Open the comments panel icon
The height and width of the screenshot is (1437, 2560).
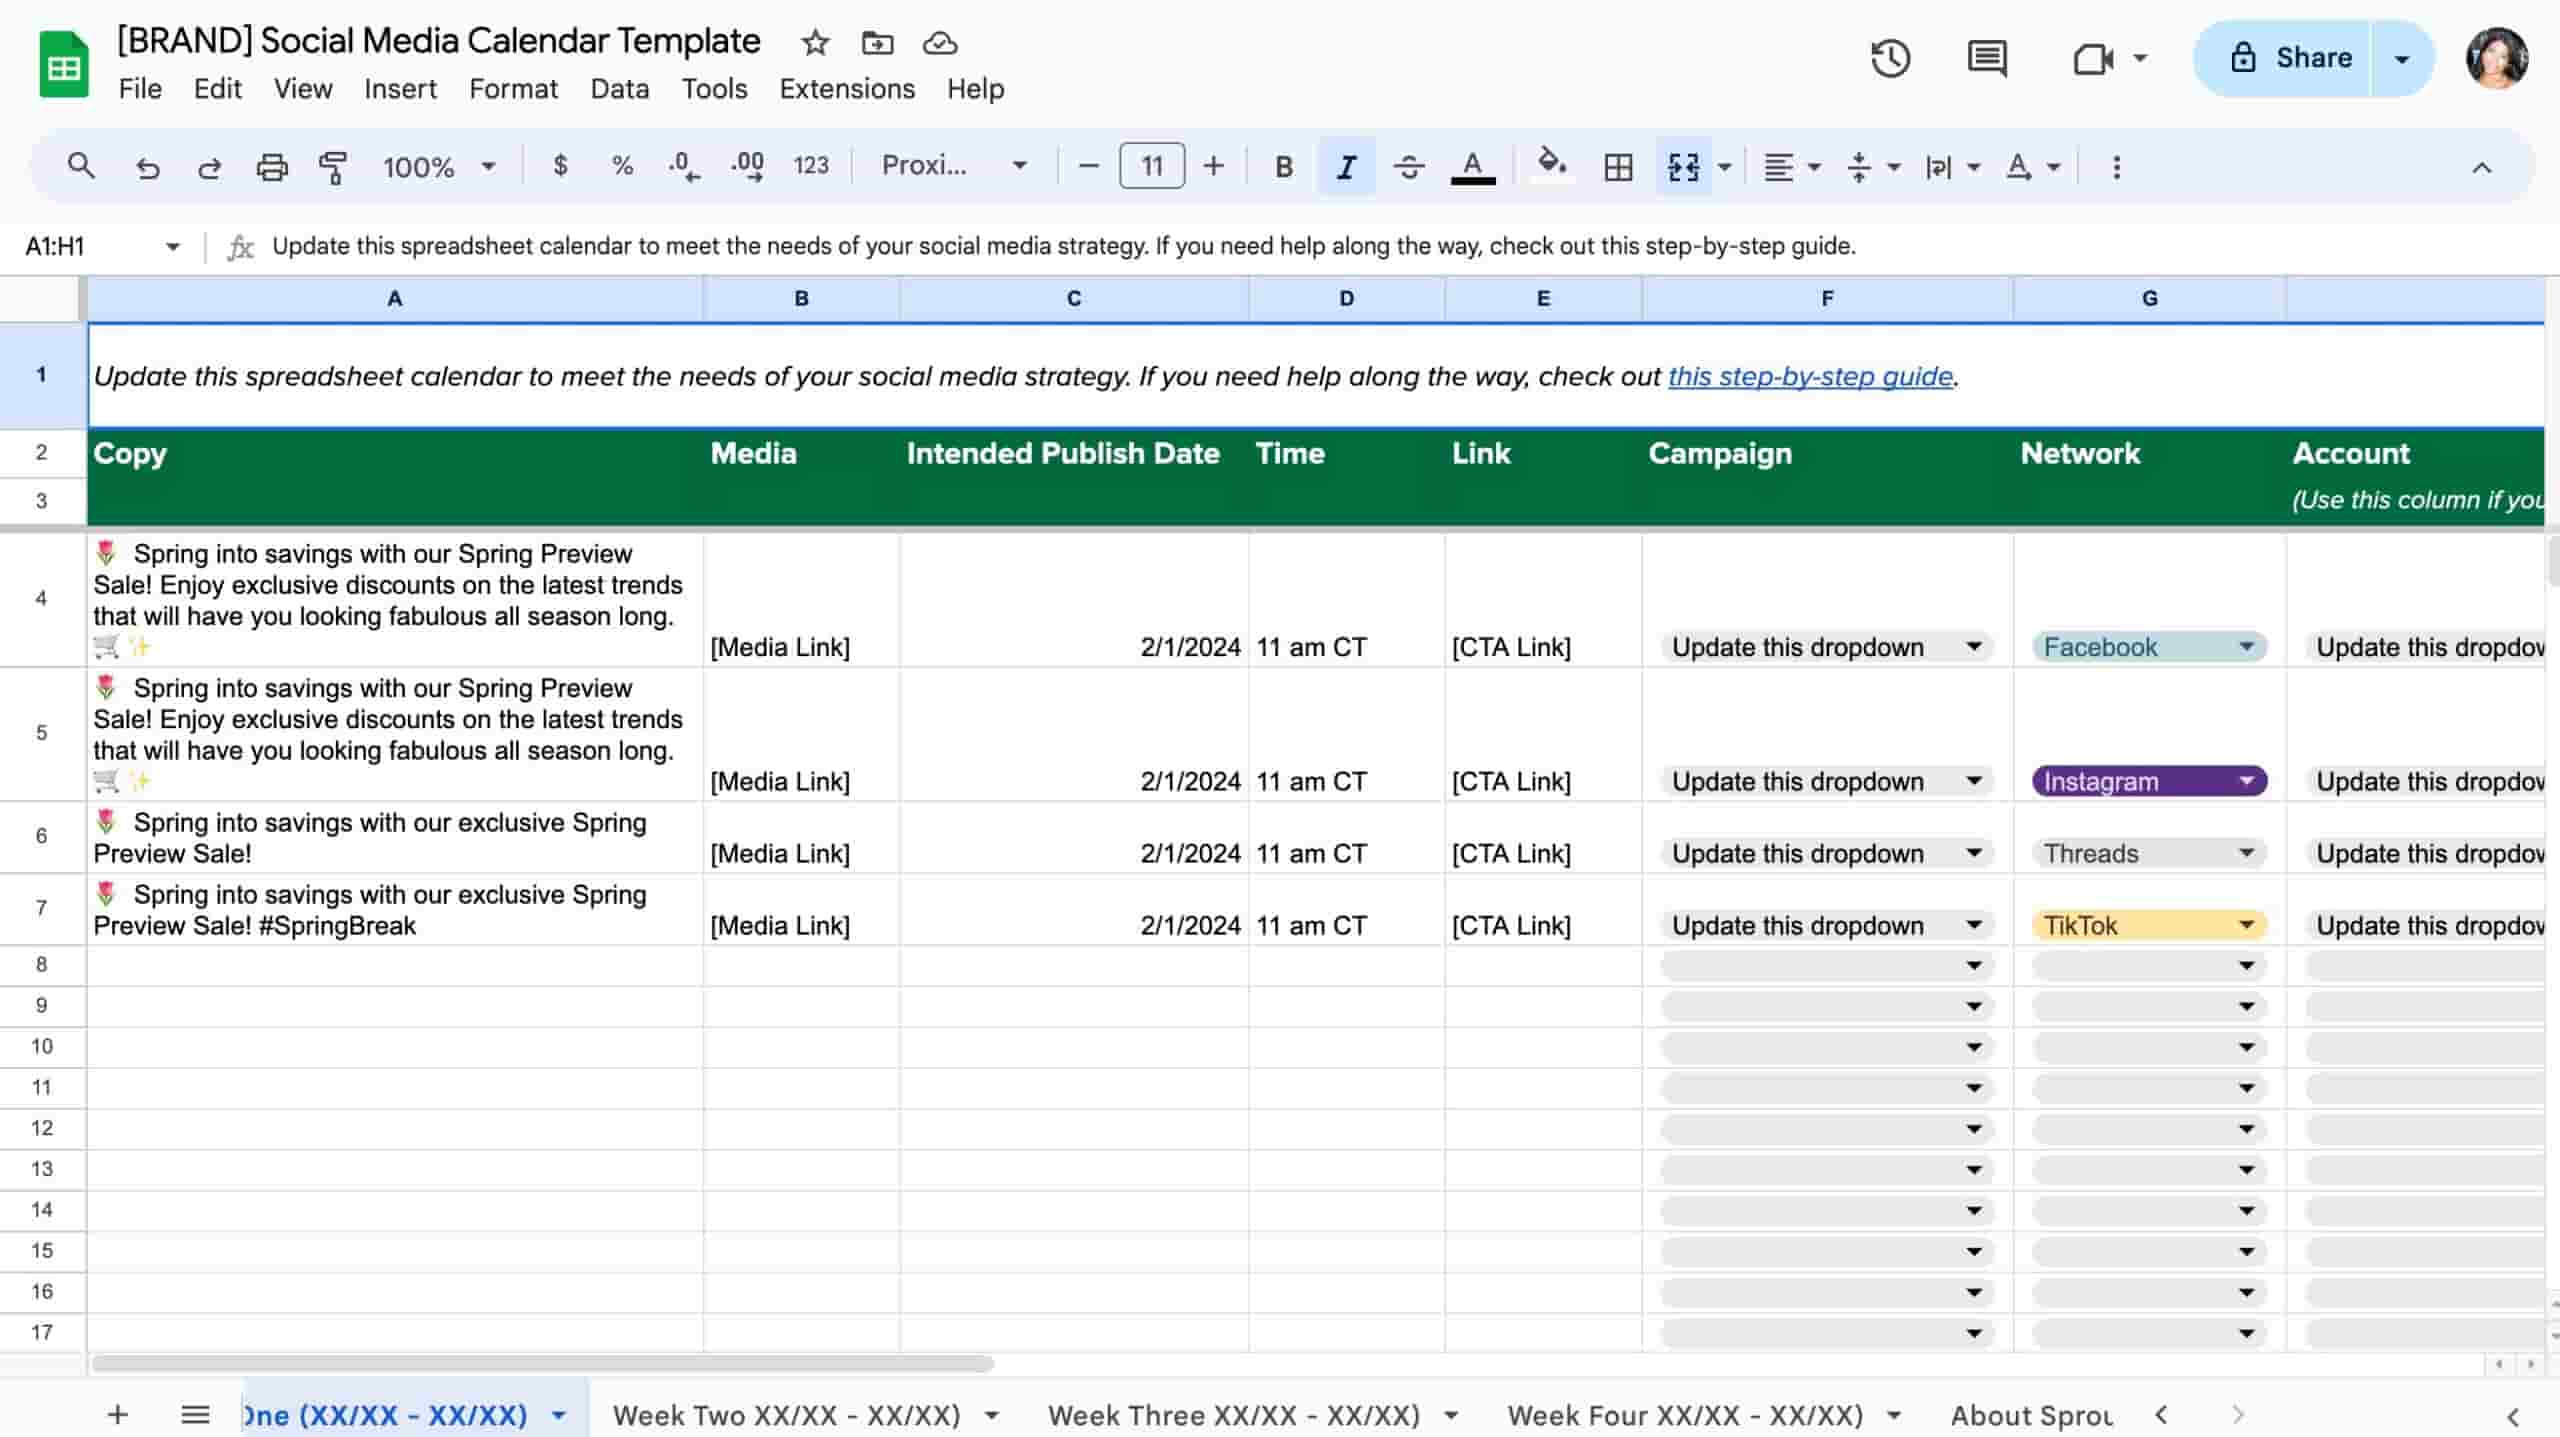(1986, 59)
